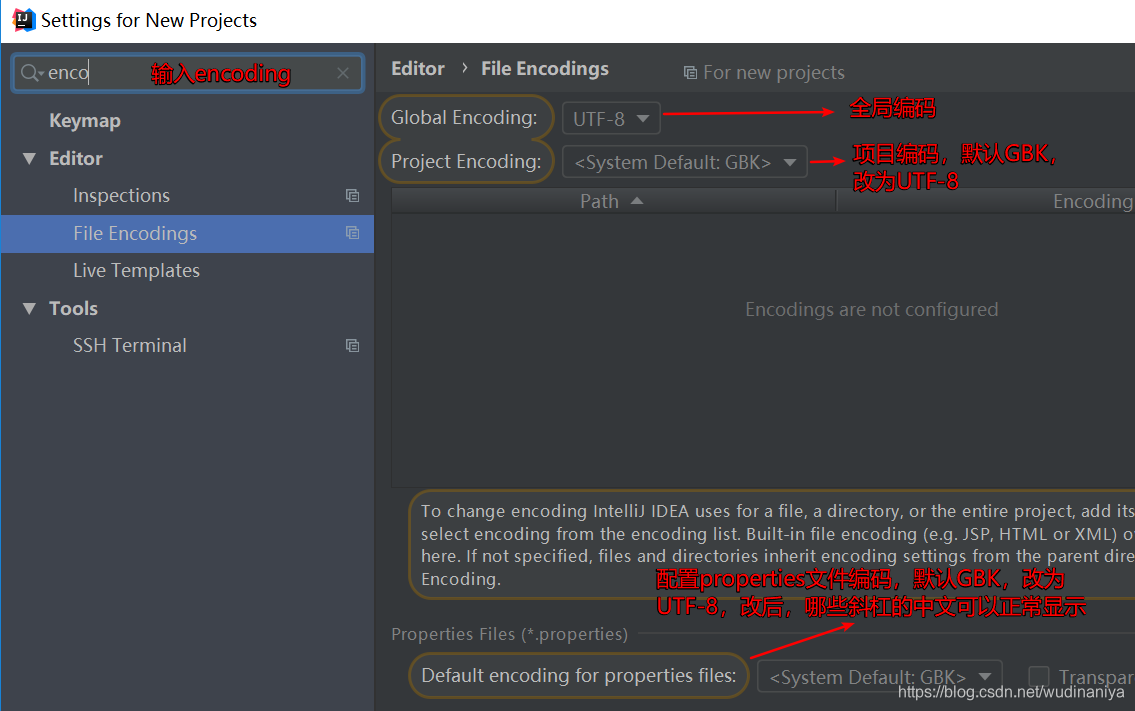1135x711 pixels.
Task: Select the Editor category label
Action: (x=76, y=159)
